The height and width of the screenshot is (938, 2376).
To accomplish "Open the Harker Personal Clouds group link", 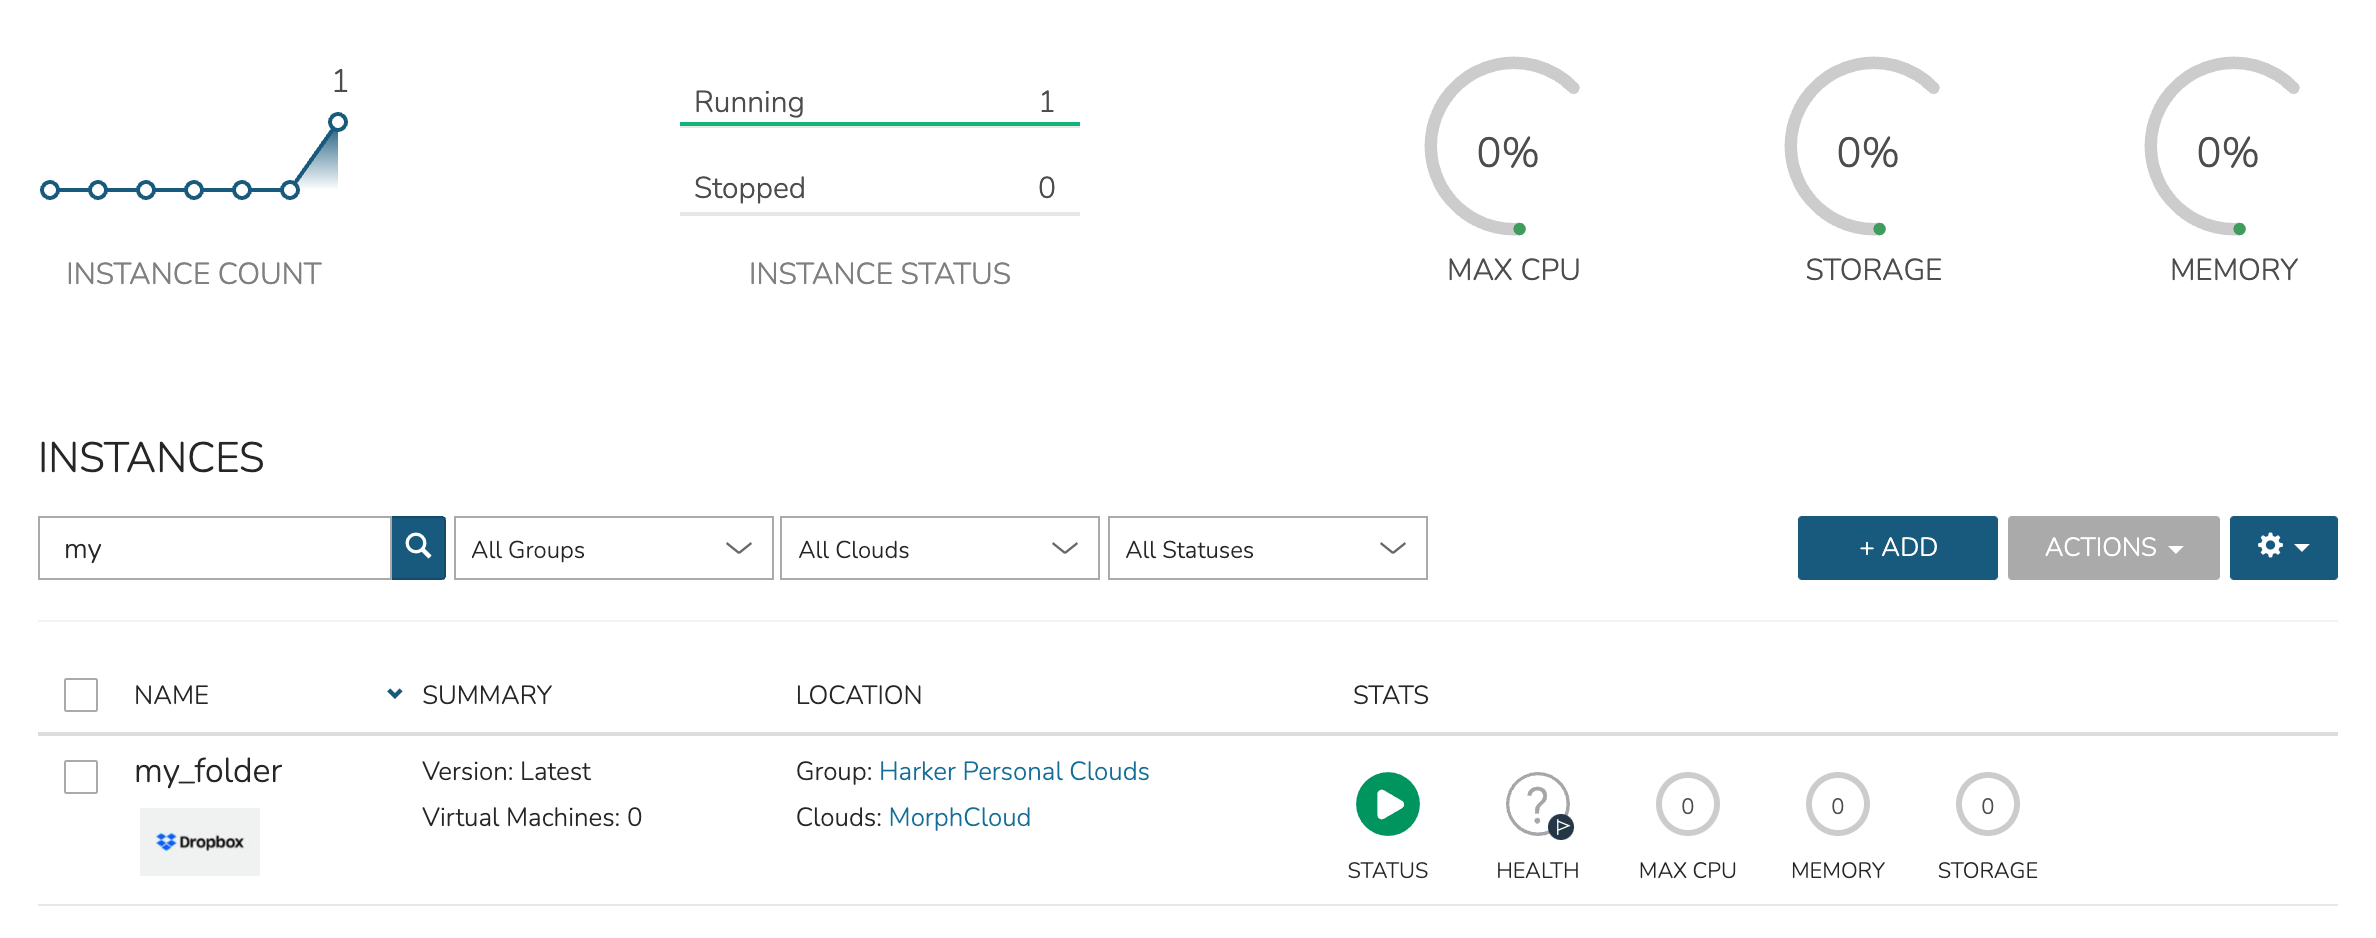I will pyautogui.click(x=1014, y=771).
